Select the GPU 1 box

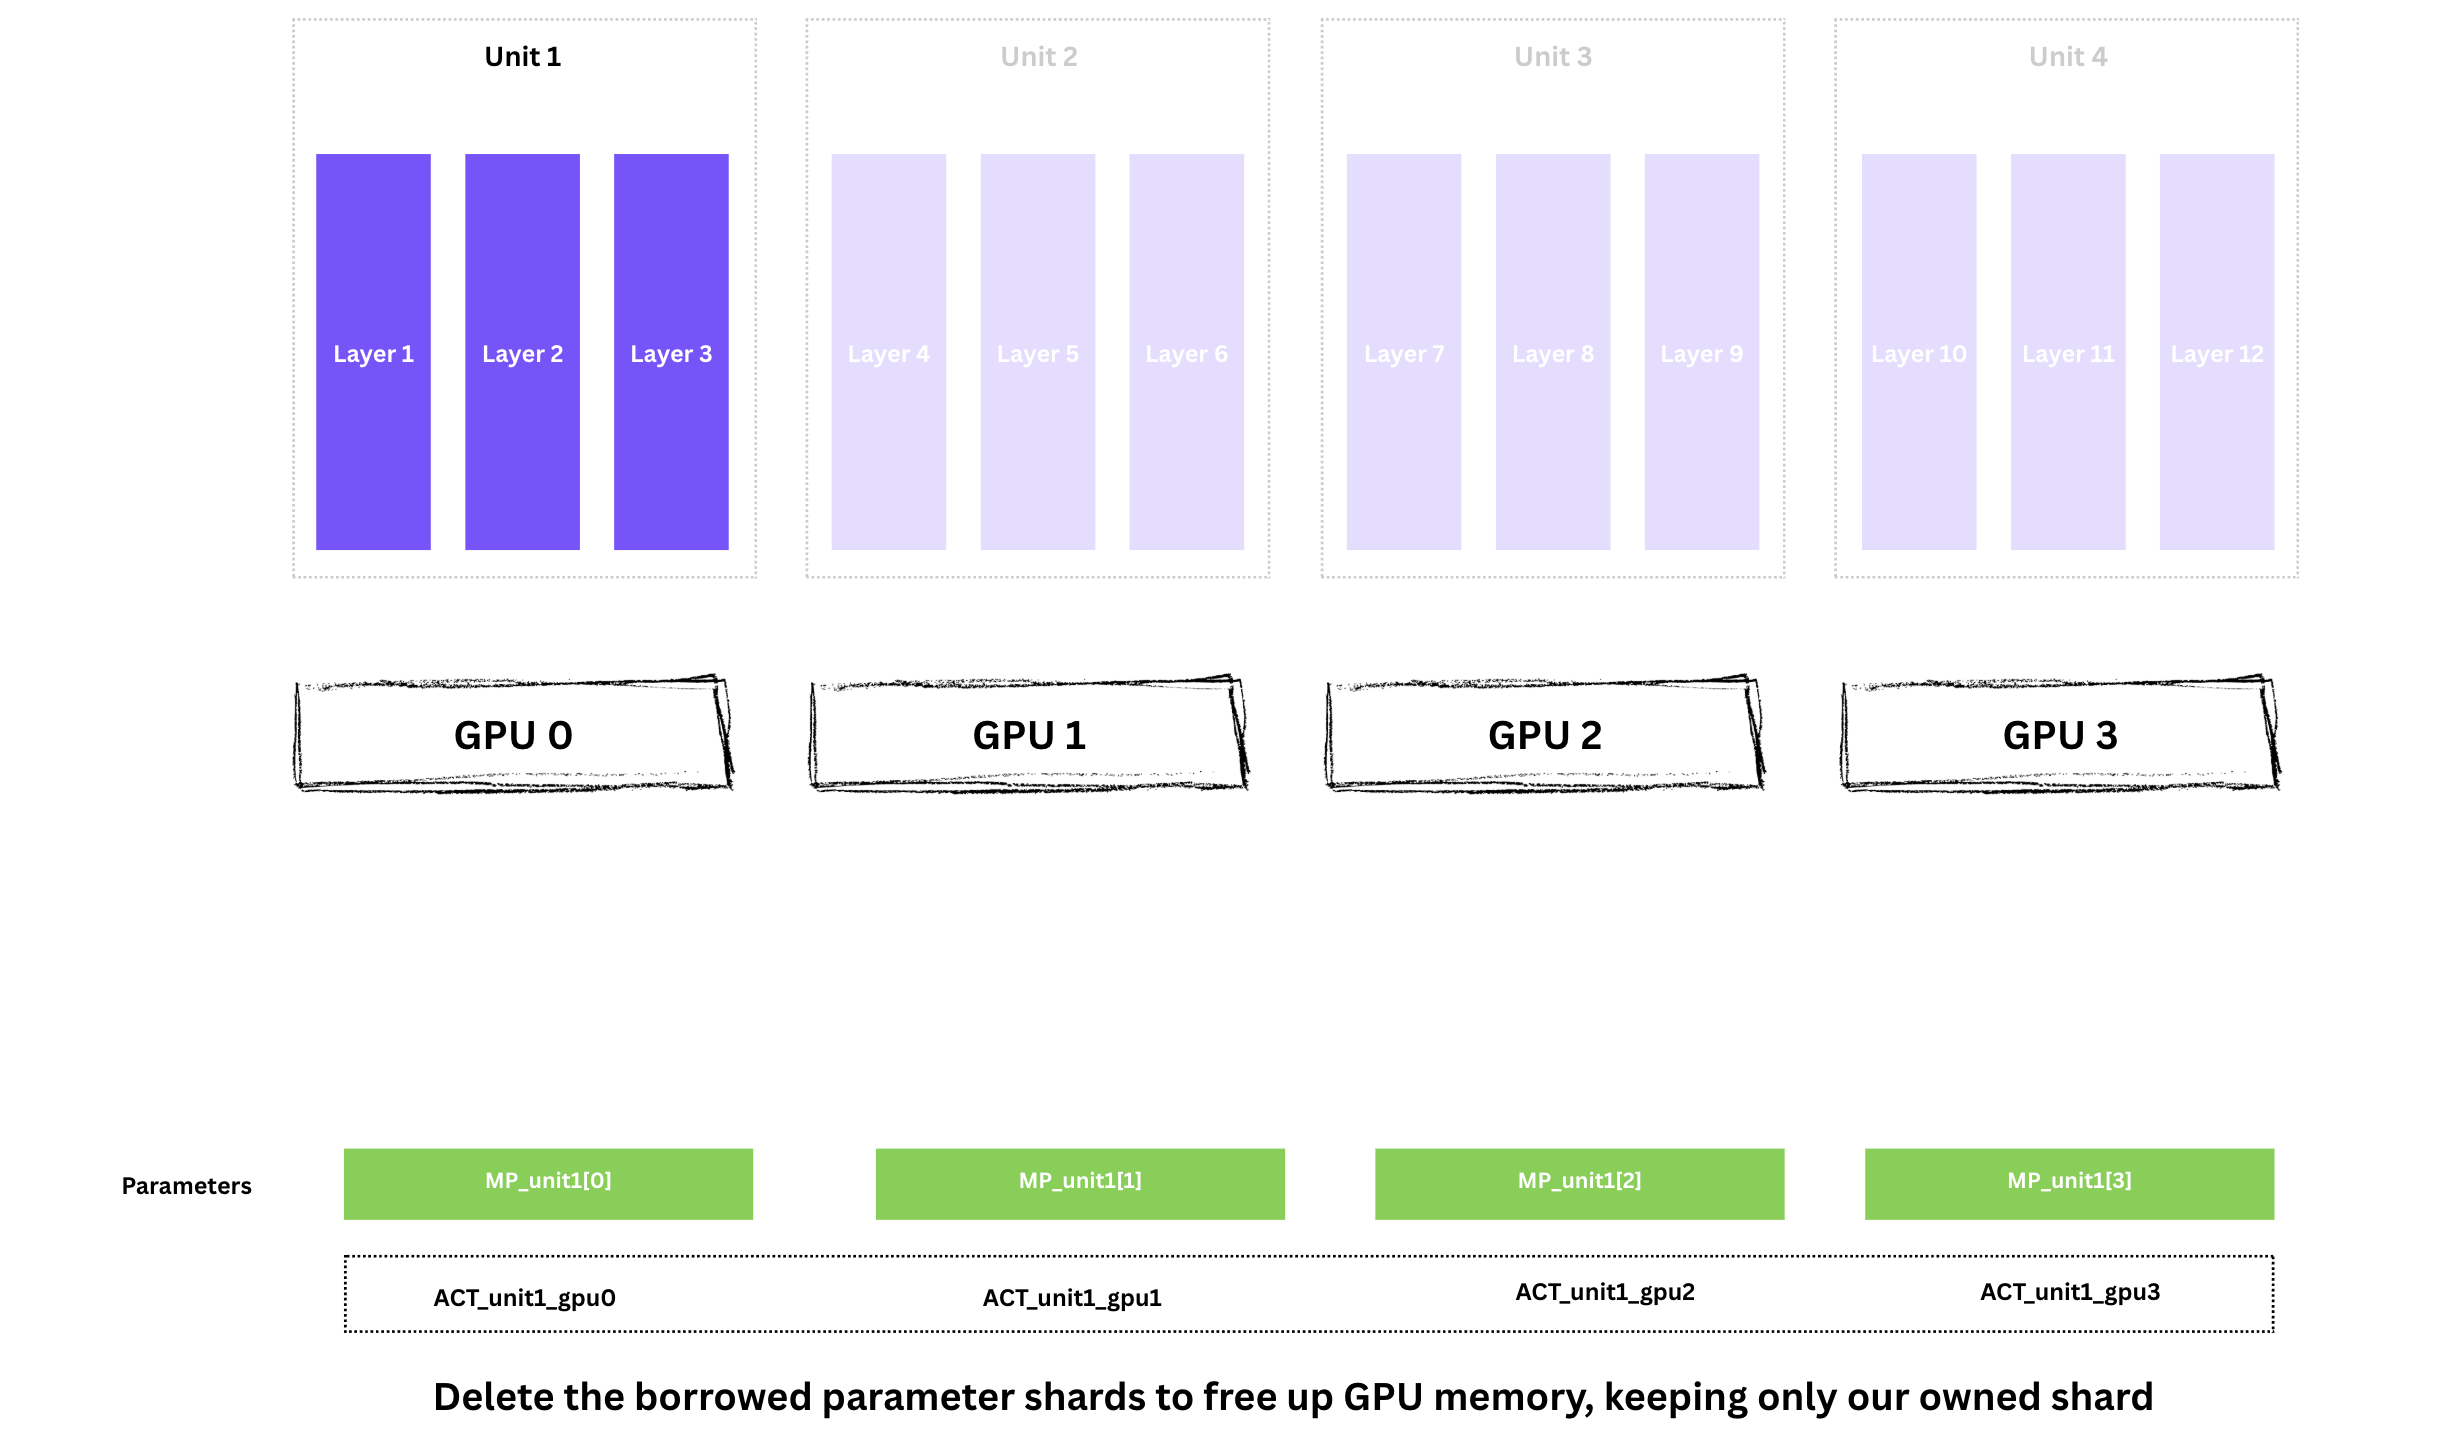pyautogui.click(x=1029, y=735)
